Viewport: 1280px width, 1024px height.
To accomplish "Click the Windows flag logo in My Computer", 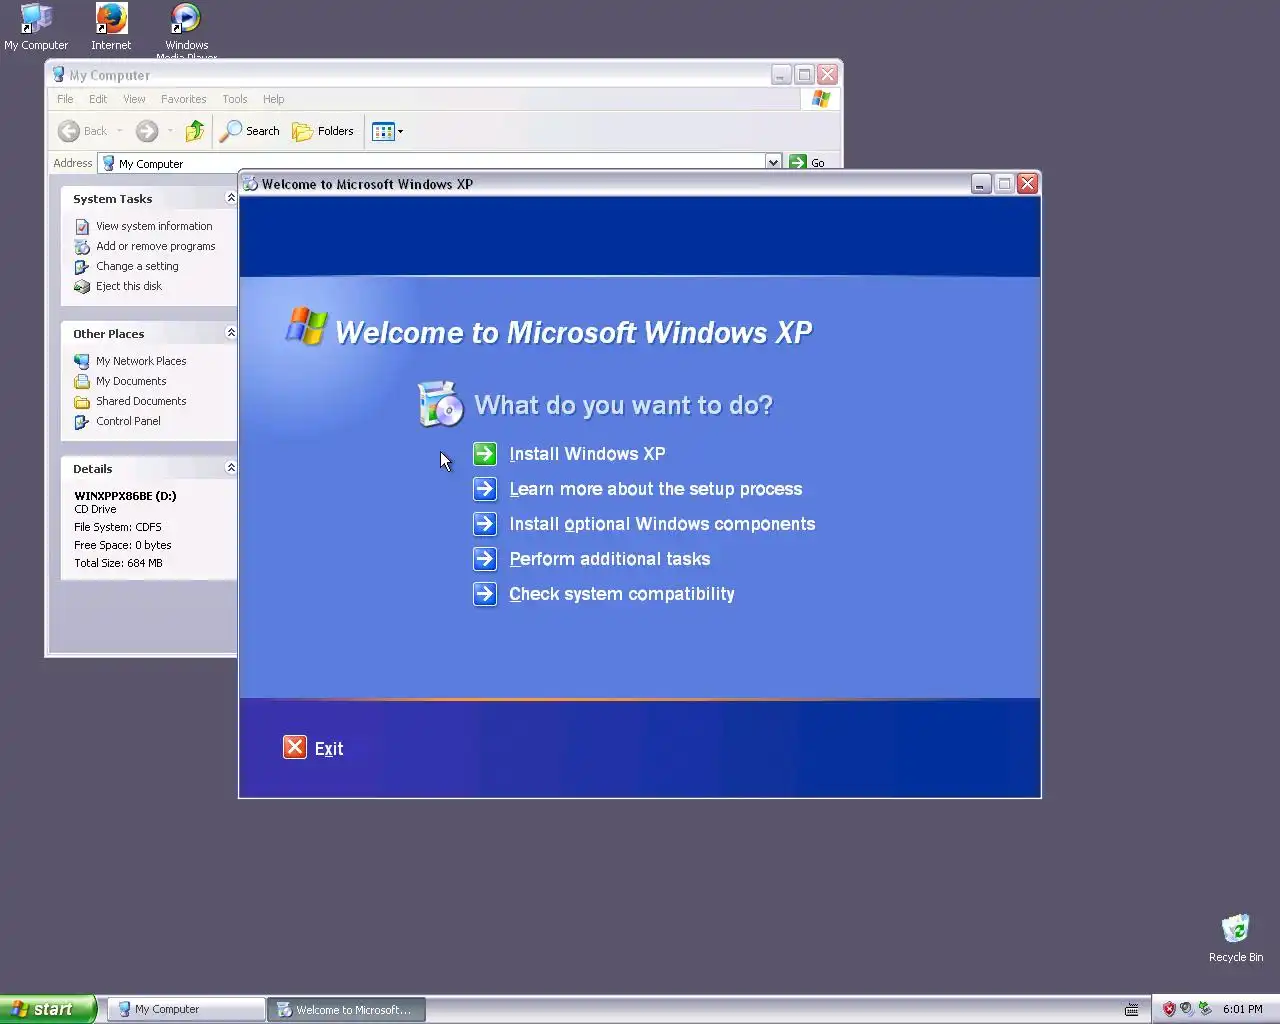I will tap(821, 99).
